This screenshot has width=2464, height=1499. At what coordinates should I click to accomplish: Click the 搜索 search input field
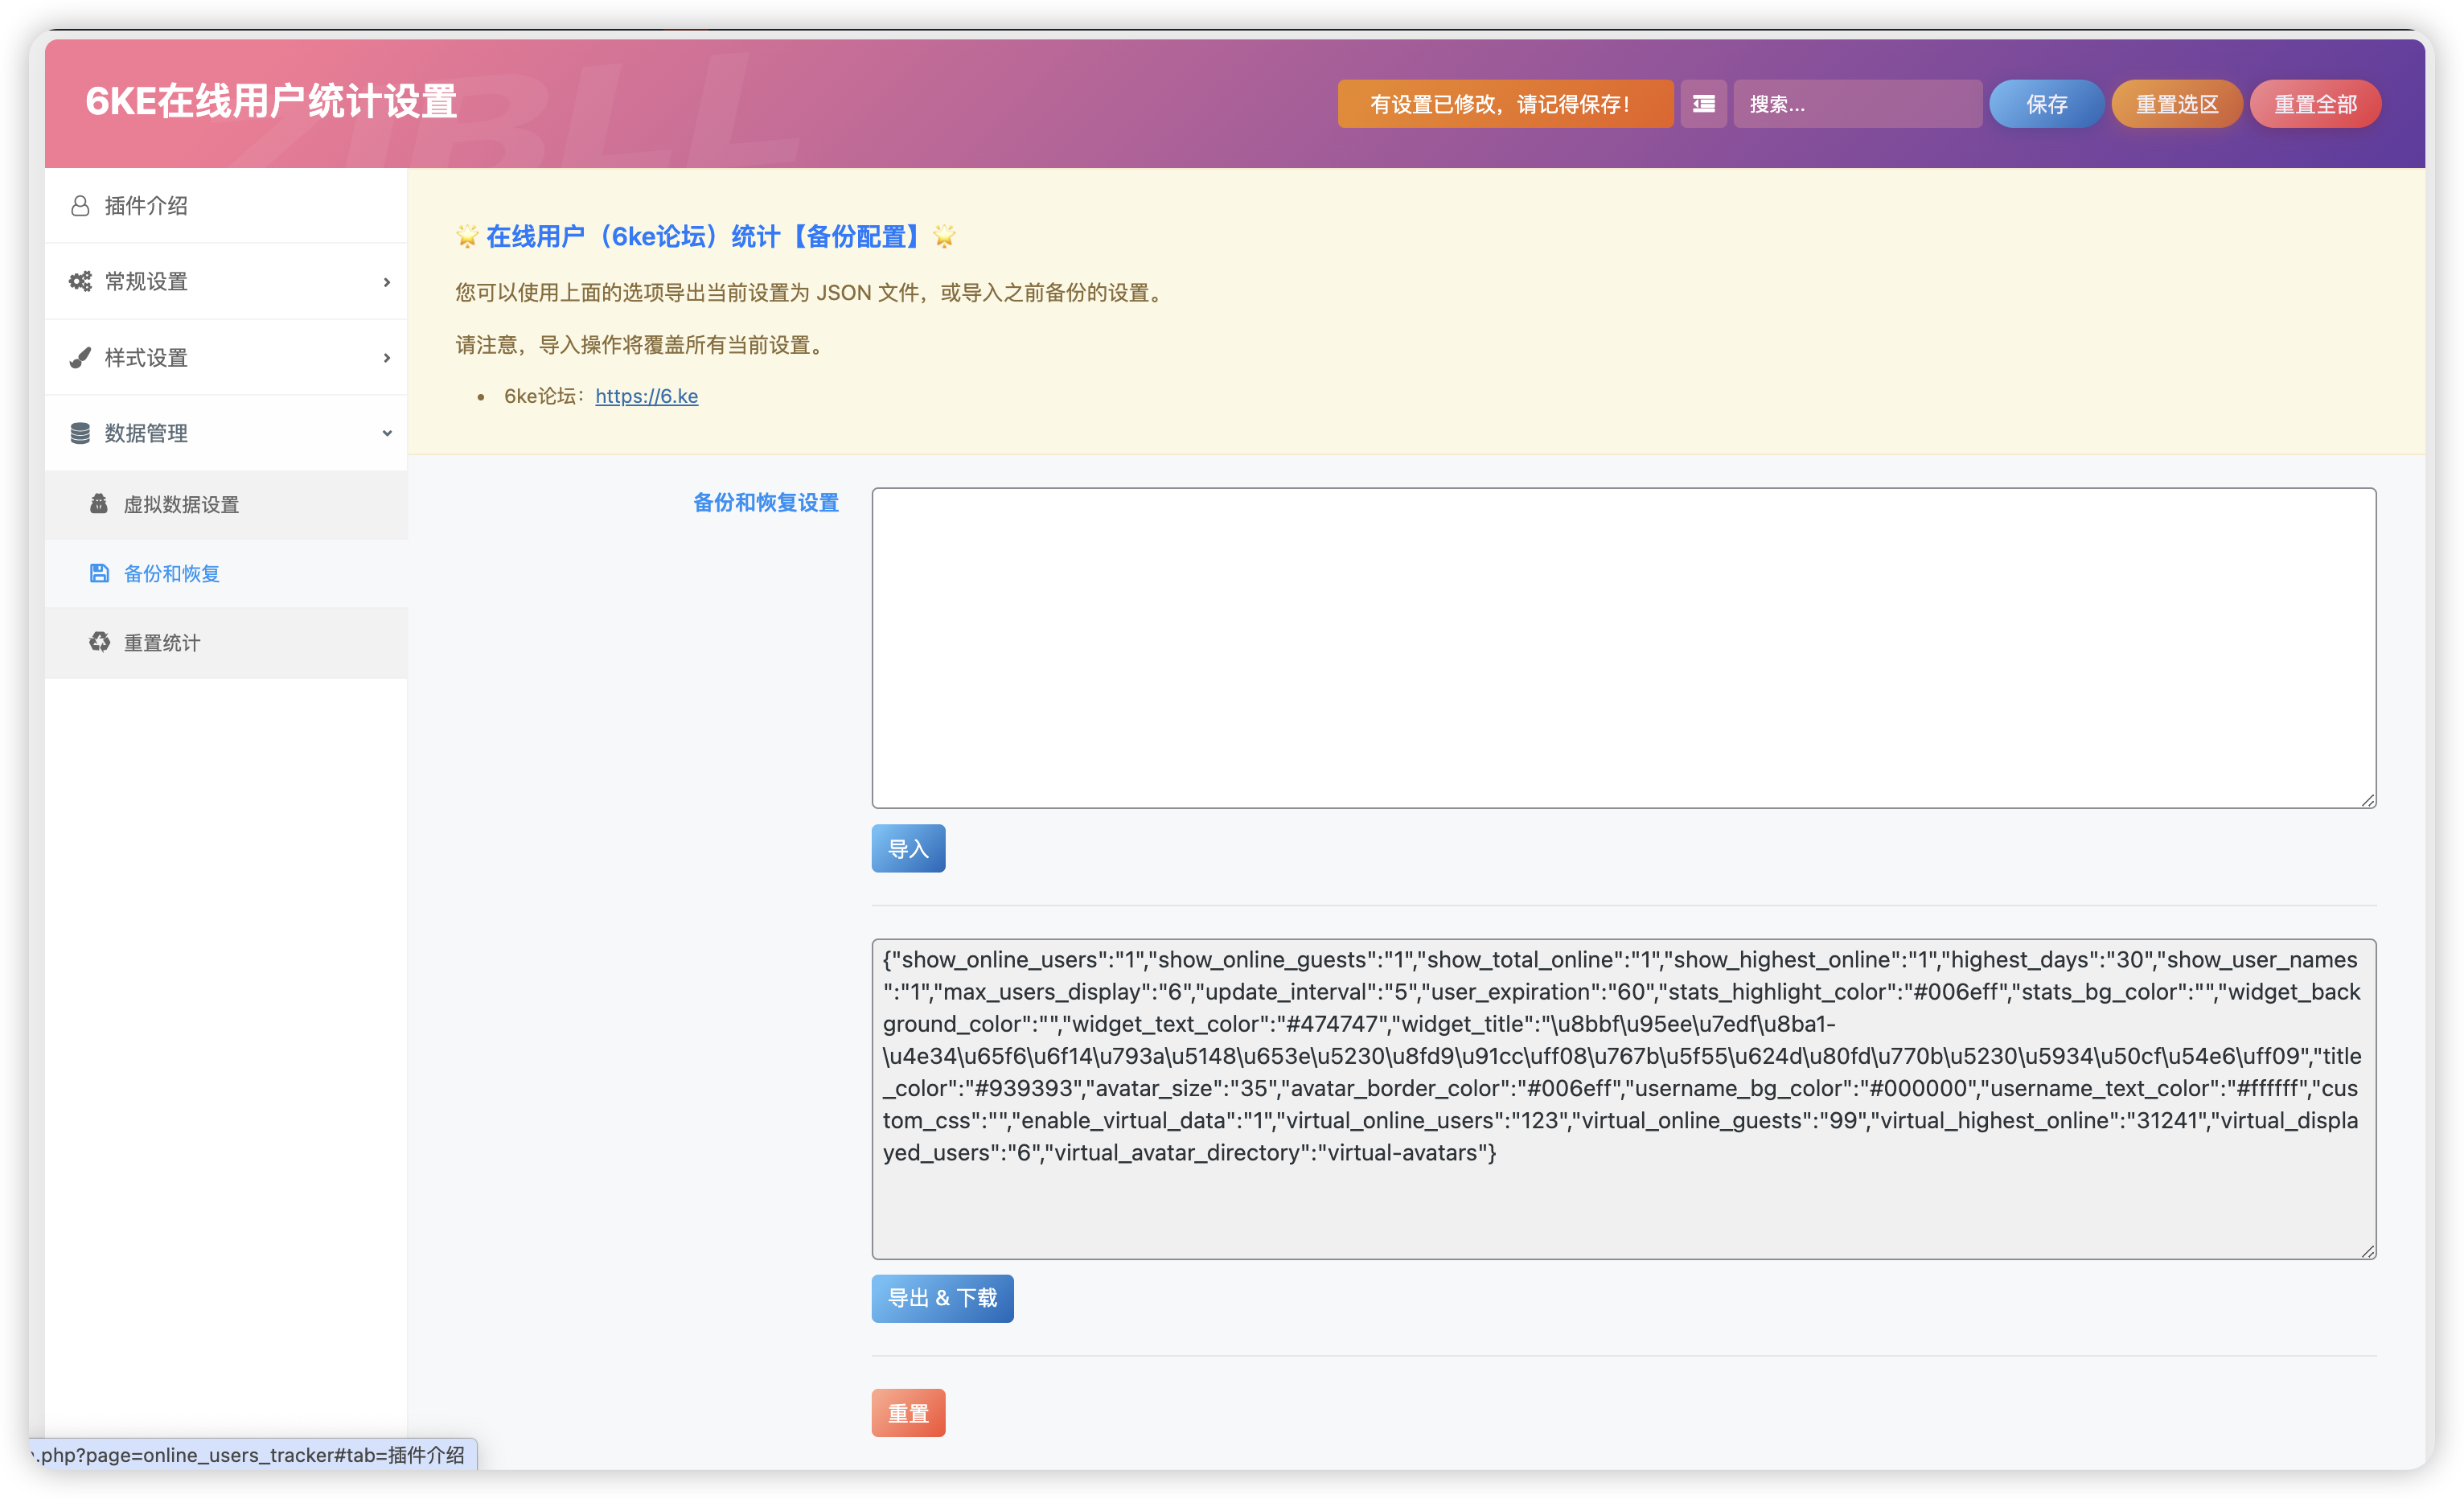(1857, 103)
